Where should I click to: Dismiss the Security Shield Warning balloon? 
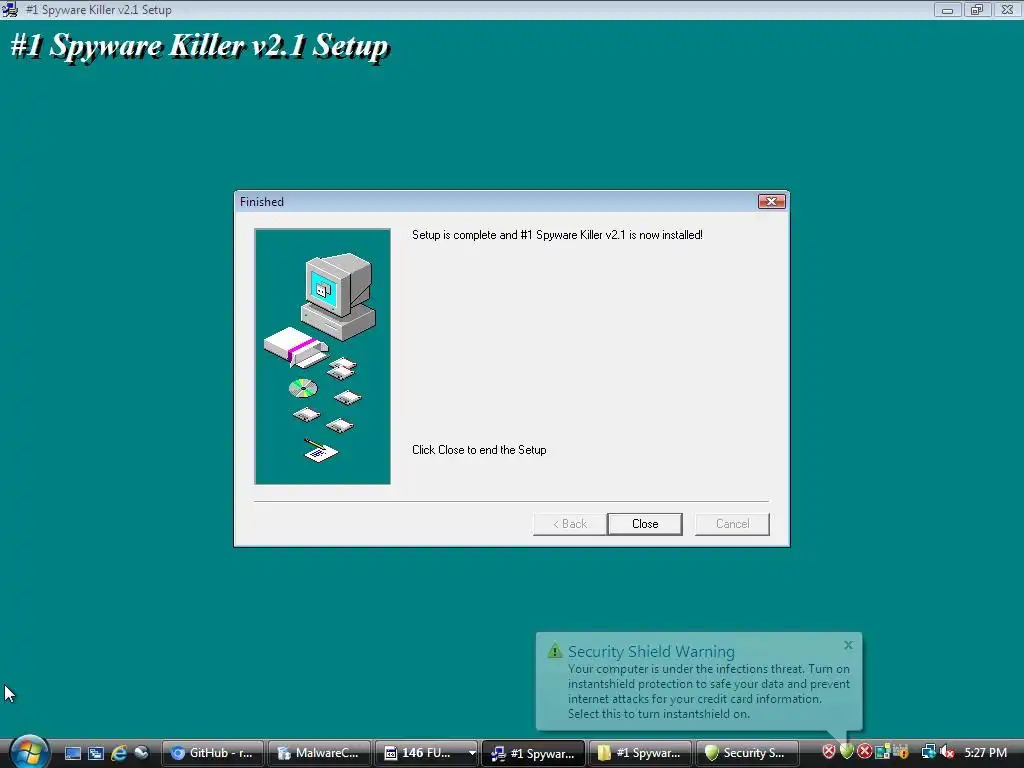coord(848,645)
